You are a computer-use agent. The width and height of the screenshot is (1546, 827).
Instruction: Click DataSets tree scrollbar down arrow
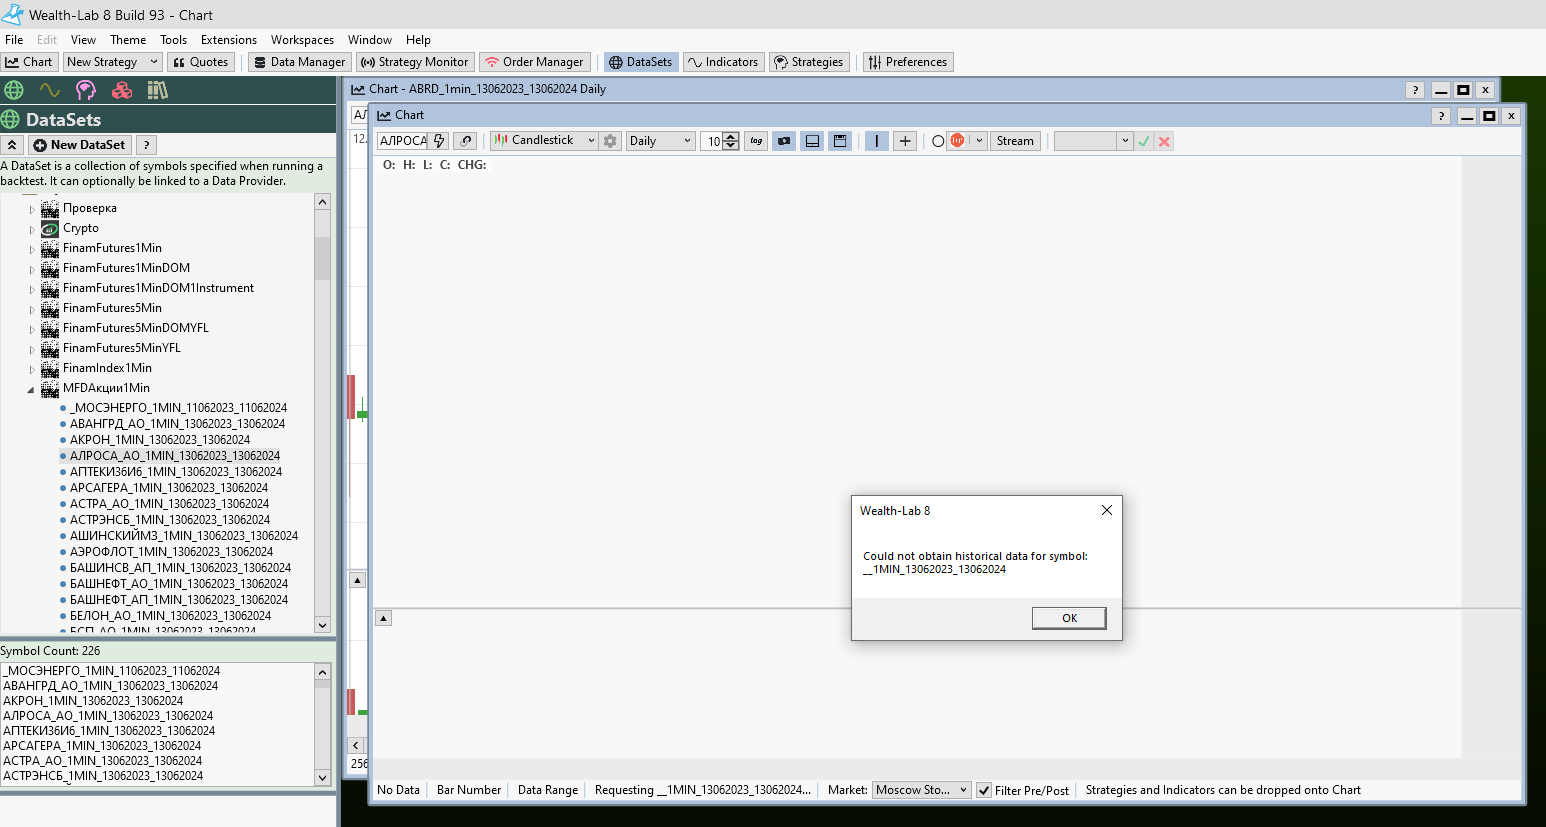(322, 625)
